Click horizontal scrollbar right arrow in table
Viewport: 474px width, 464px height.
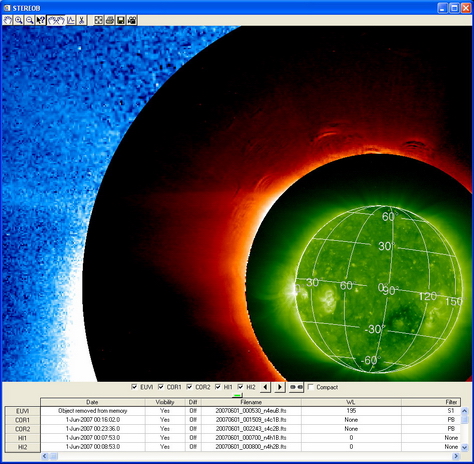tap(456, 456)
